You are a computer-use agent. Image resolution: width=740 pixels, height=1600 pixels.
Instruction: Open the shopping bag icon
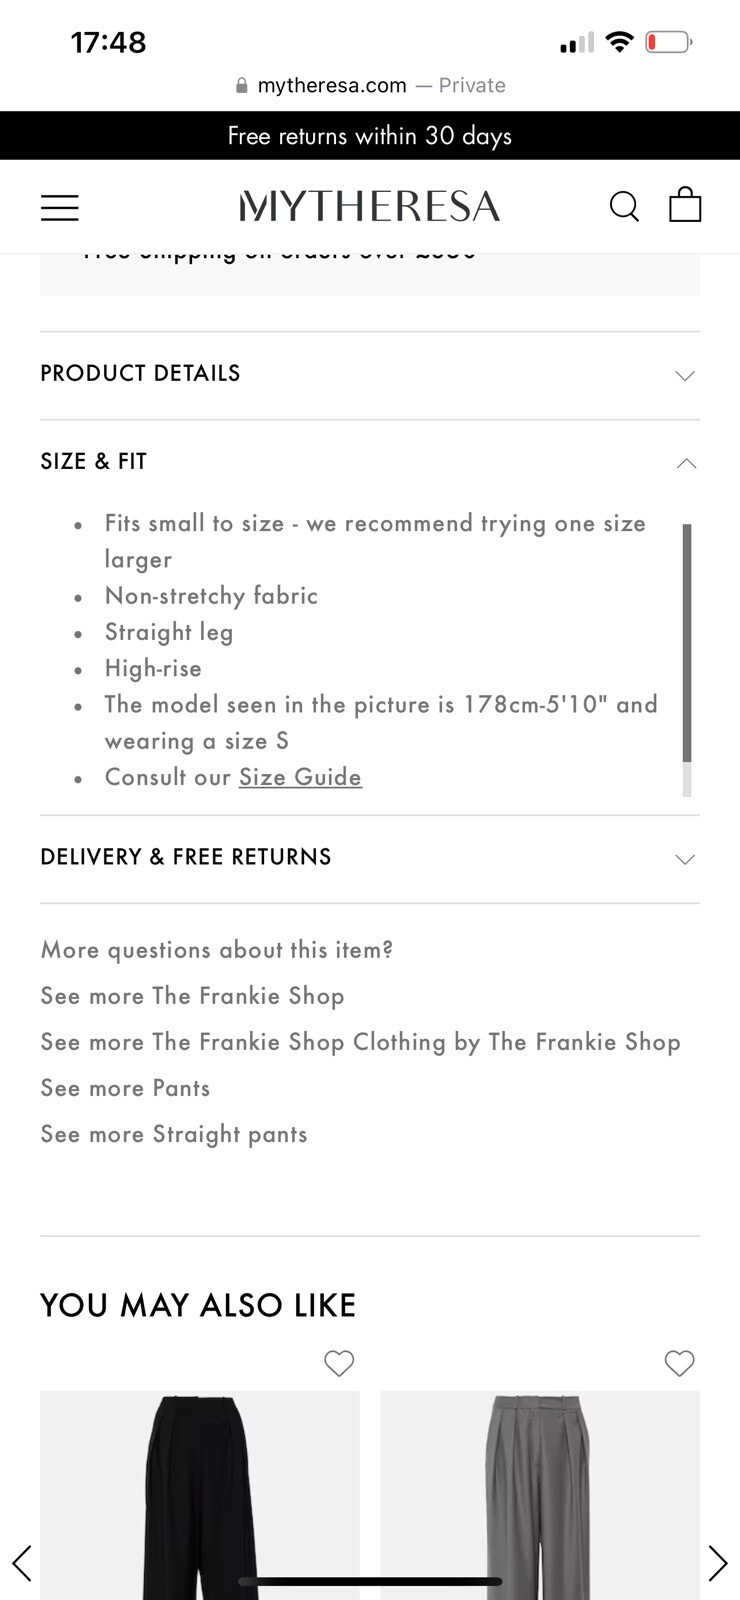(x=685, y=204)
